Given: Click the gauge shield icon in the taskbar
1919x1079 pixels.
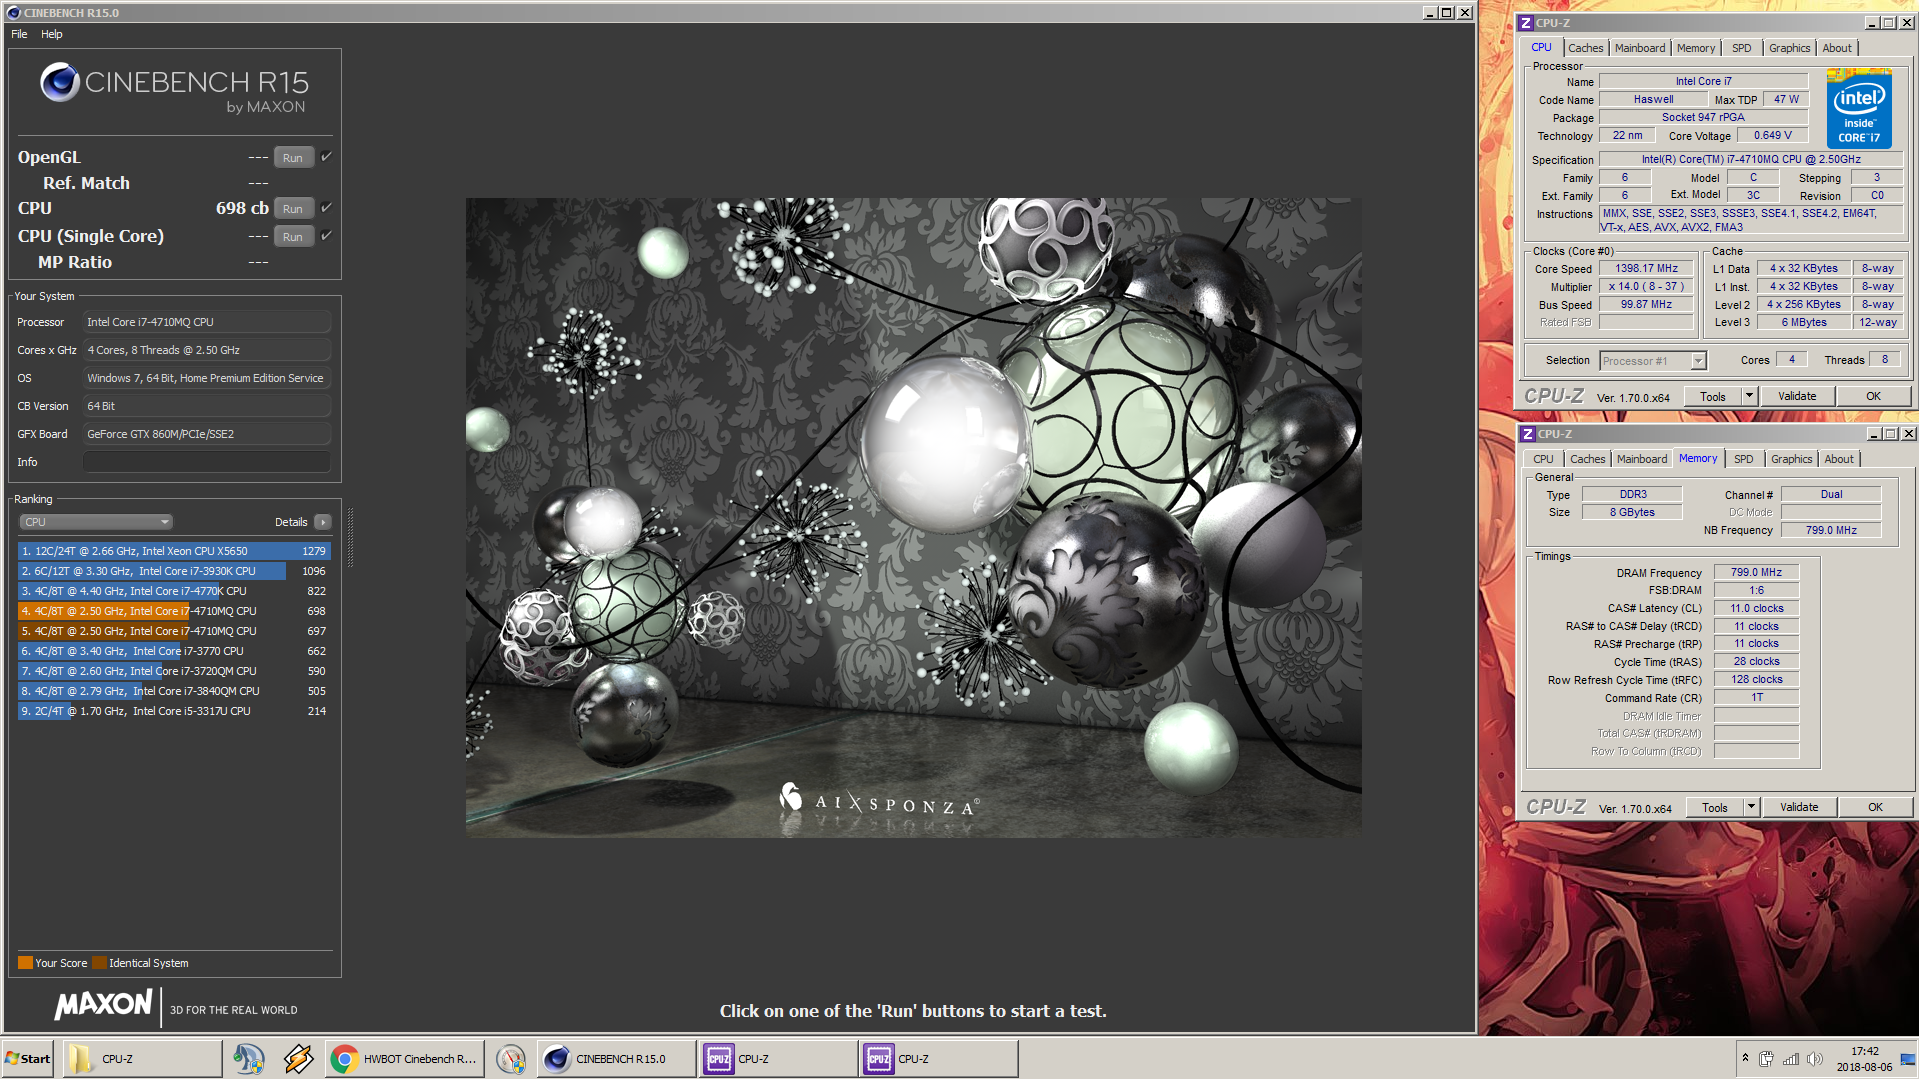Looking at the screenshot, I should 511,1058.
